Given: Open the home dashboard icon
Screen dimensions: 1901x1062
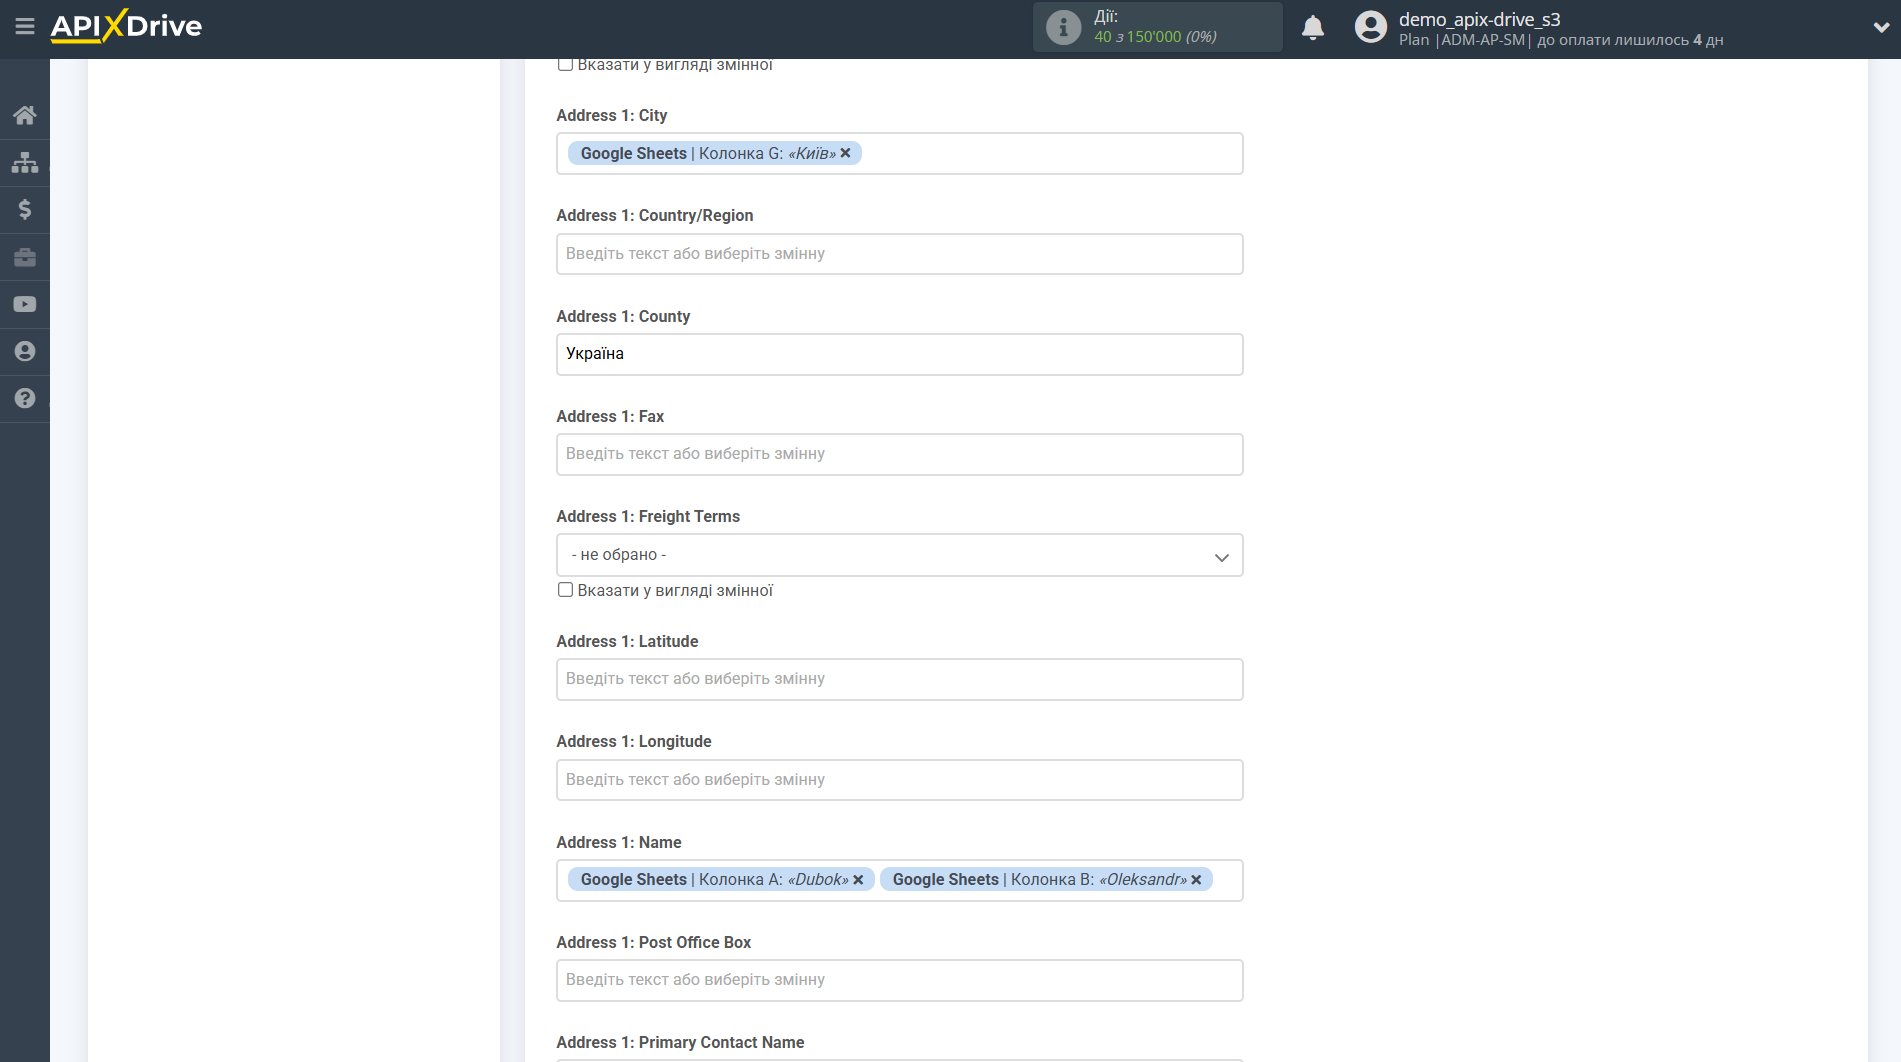Looking at the screenshot, I should click(25, 115).
